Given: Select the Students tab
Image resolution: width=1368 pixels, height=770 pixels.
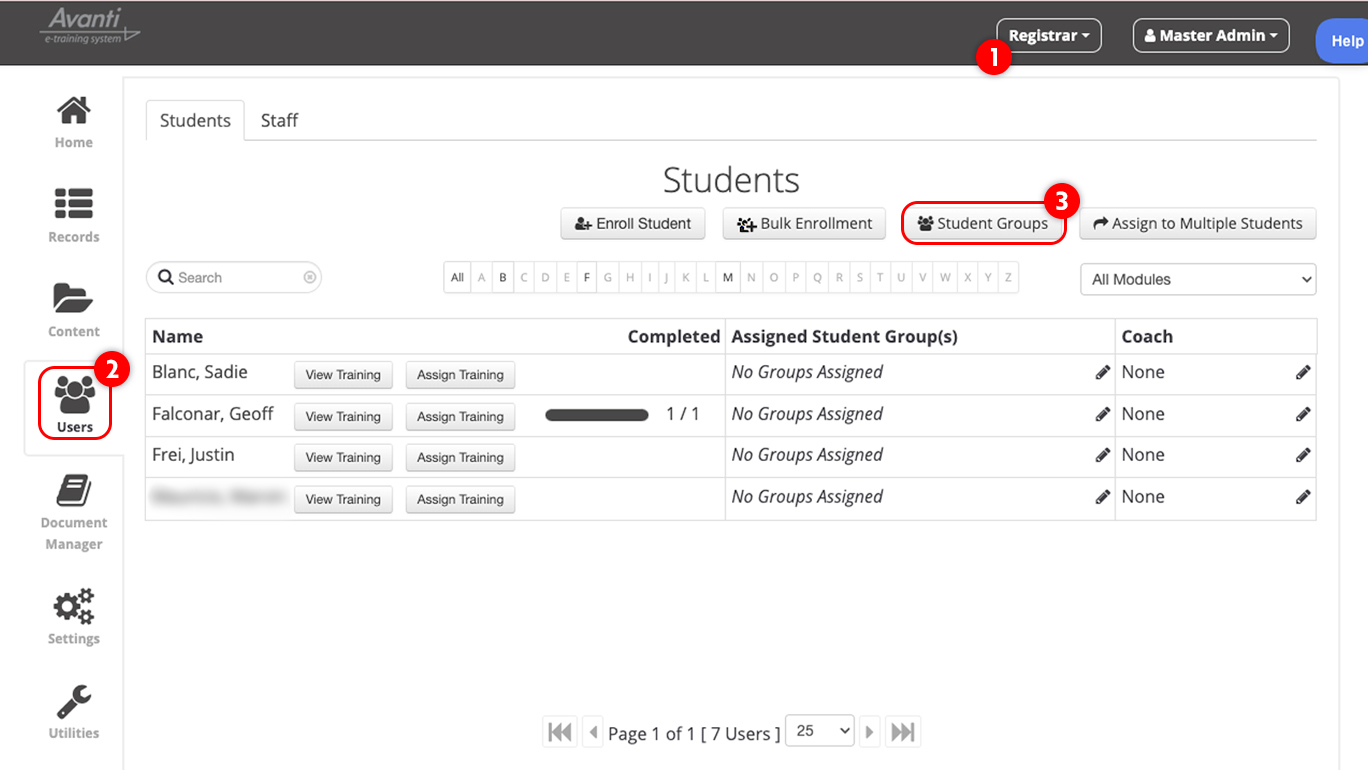Looking at the screenshot, I should [x=195, y=120].
